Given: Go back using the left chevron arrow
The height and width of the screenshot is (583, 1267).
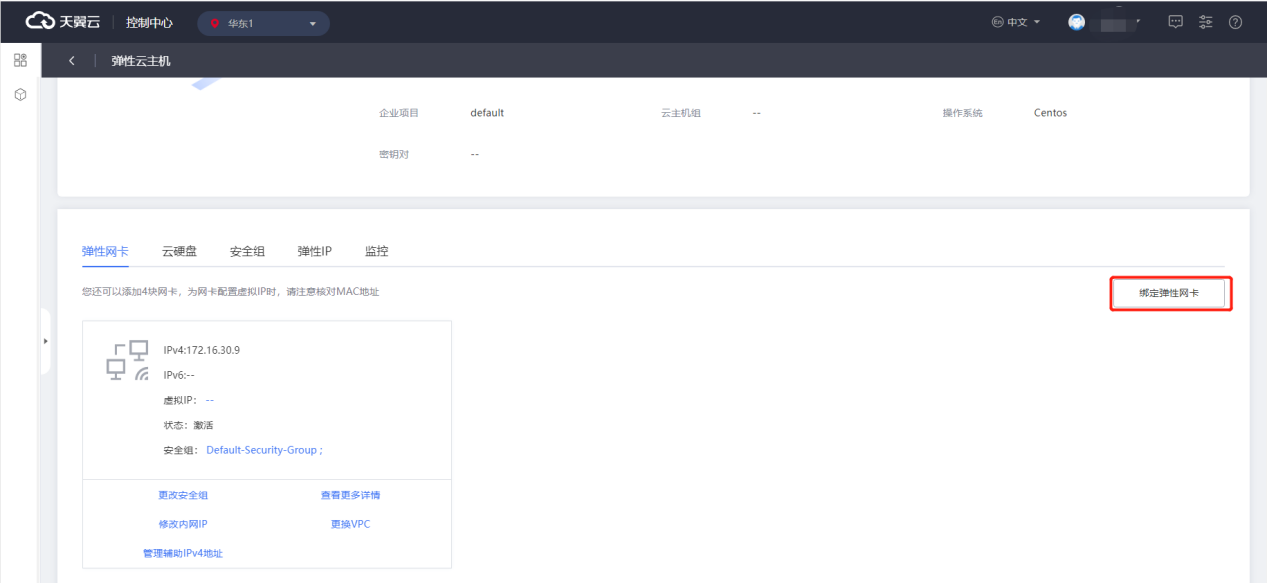Looking at the screenshot, I should click(x=72, y=61).
